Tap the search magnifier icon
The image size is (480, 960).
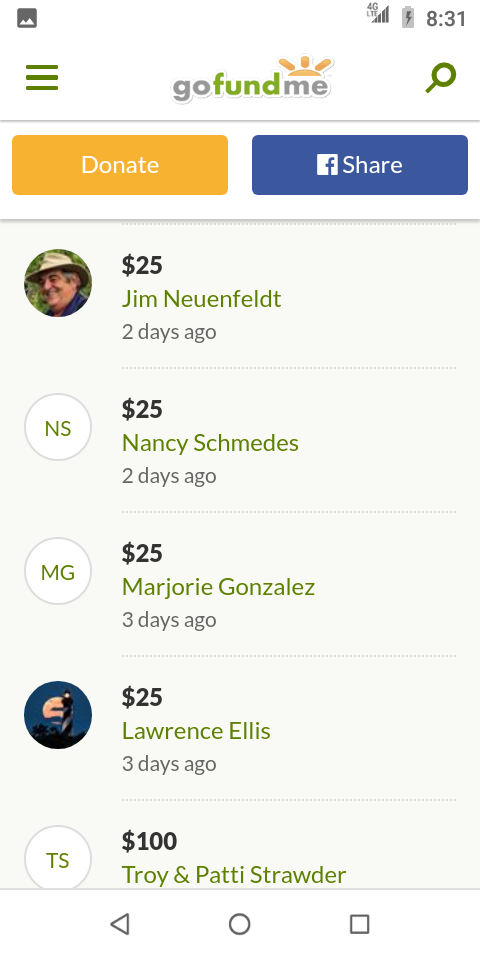point(441,78)
